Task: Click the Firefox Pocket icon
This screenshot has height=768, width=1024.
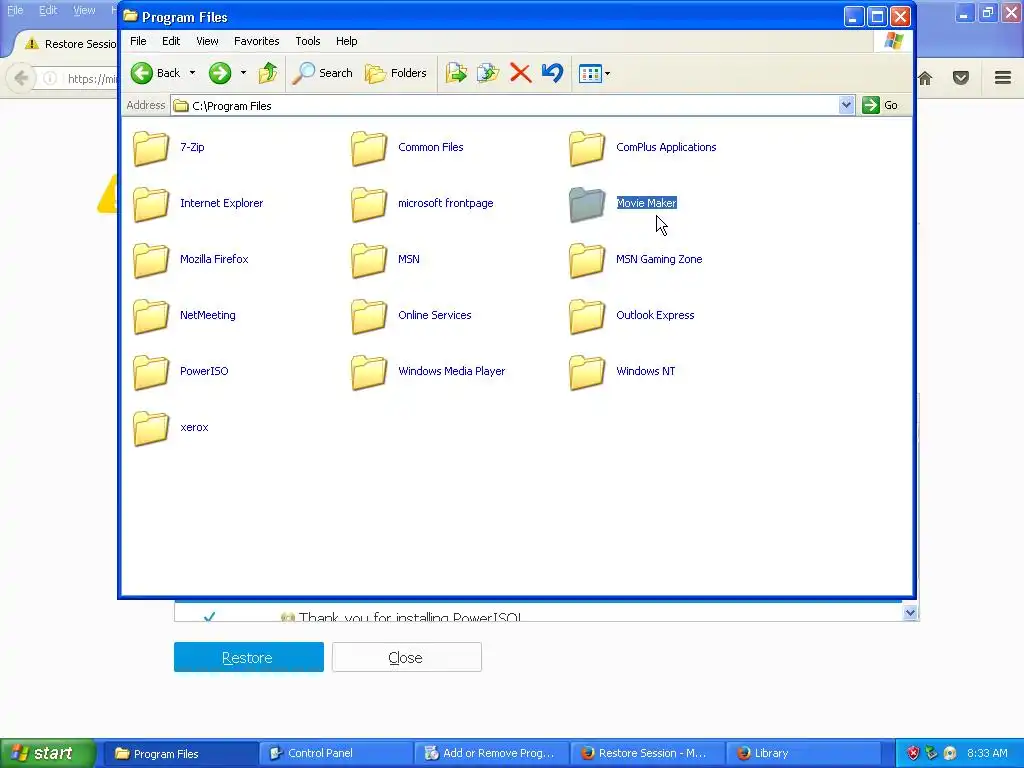Action: pos(961,78)
